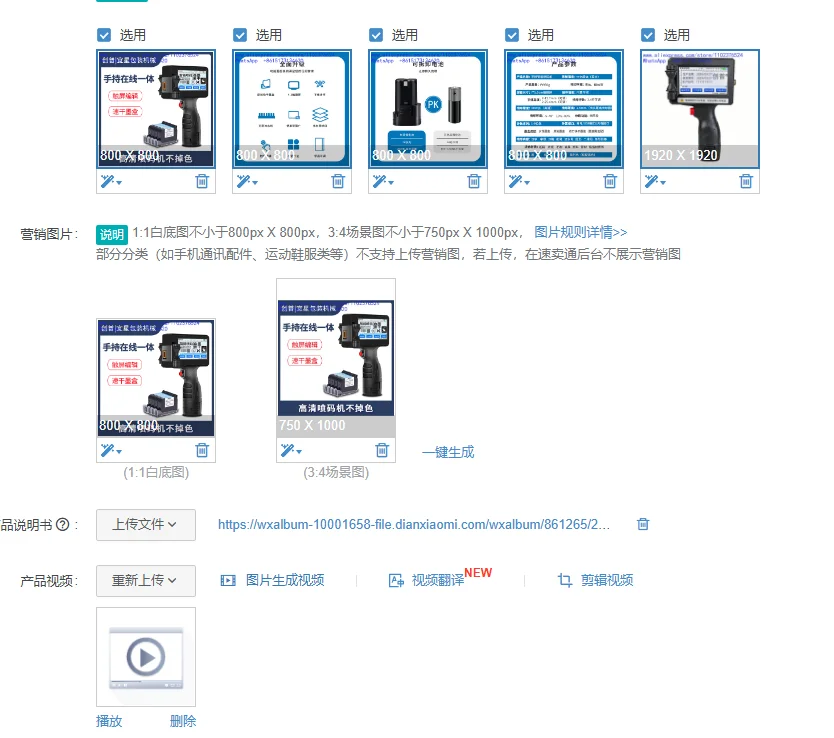Uncheck 选用 for the first 手持在线一体 image
This screenshot has height=738, width=834.
tap(104, 35)
